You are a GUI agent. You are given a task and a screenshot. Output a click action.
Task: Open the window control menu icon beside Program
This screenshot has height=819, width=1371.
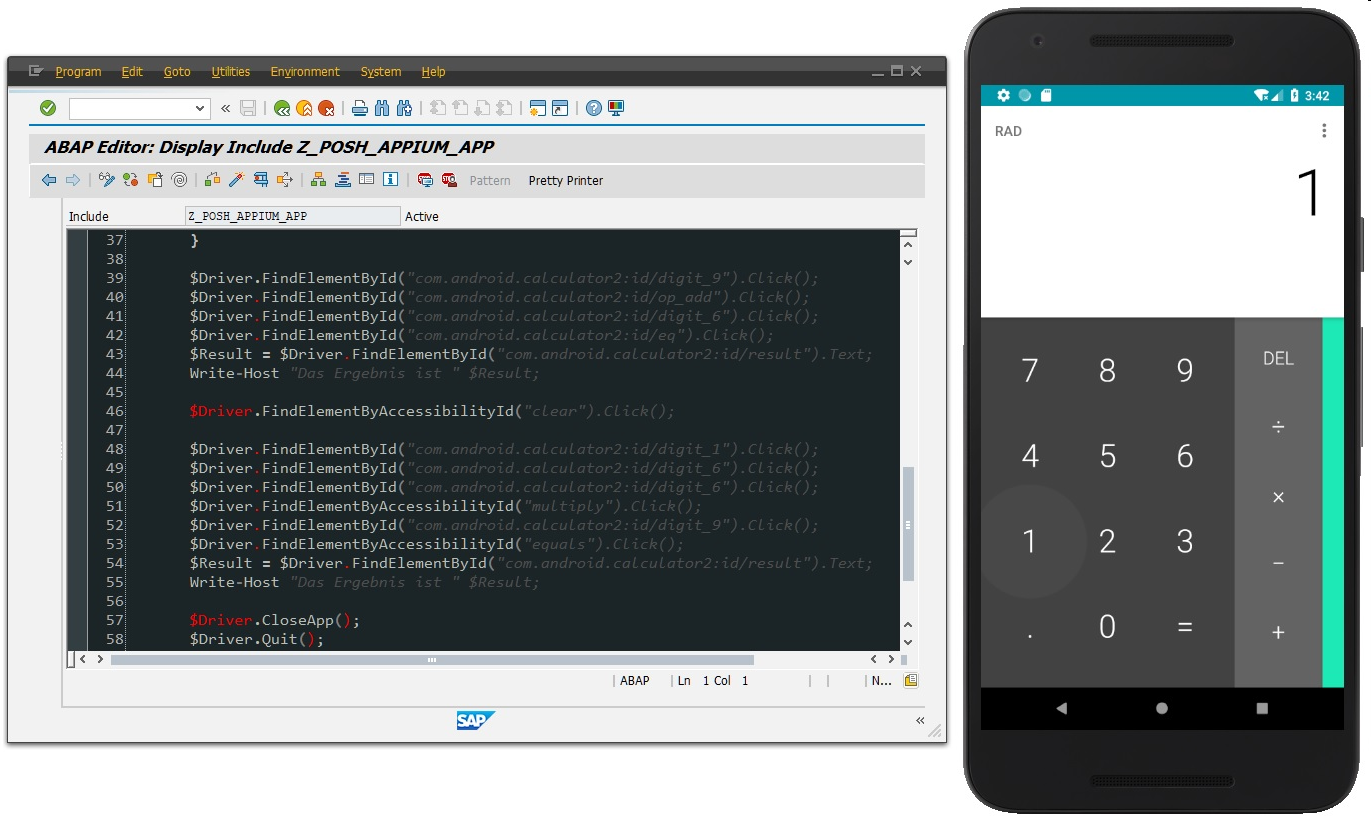(x=36, y=71)
